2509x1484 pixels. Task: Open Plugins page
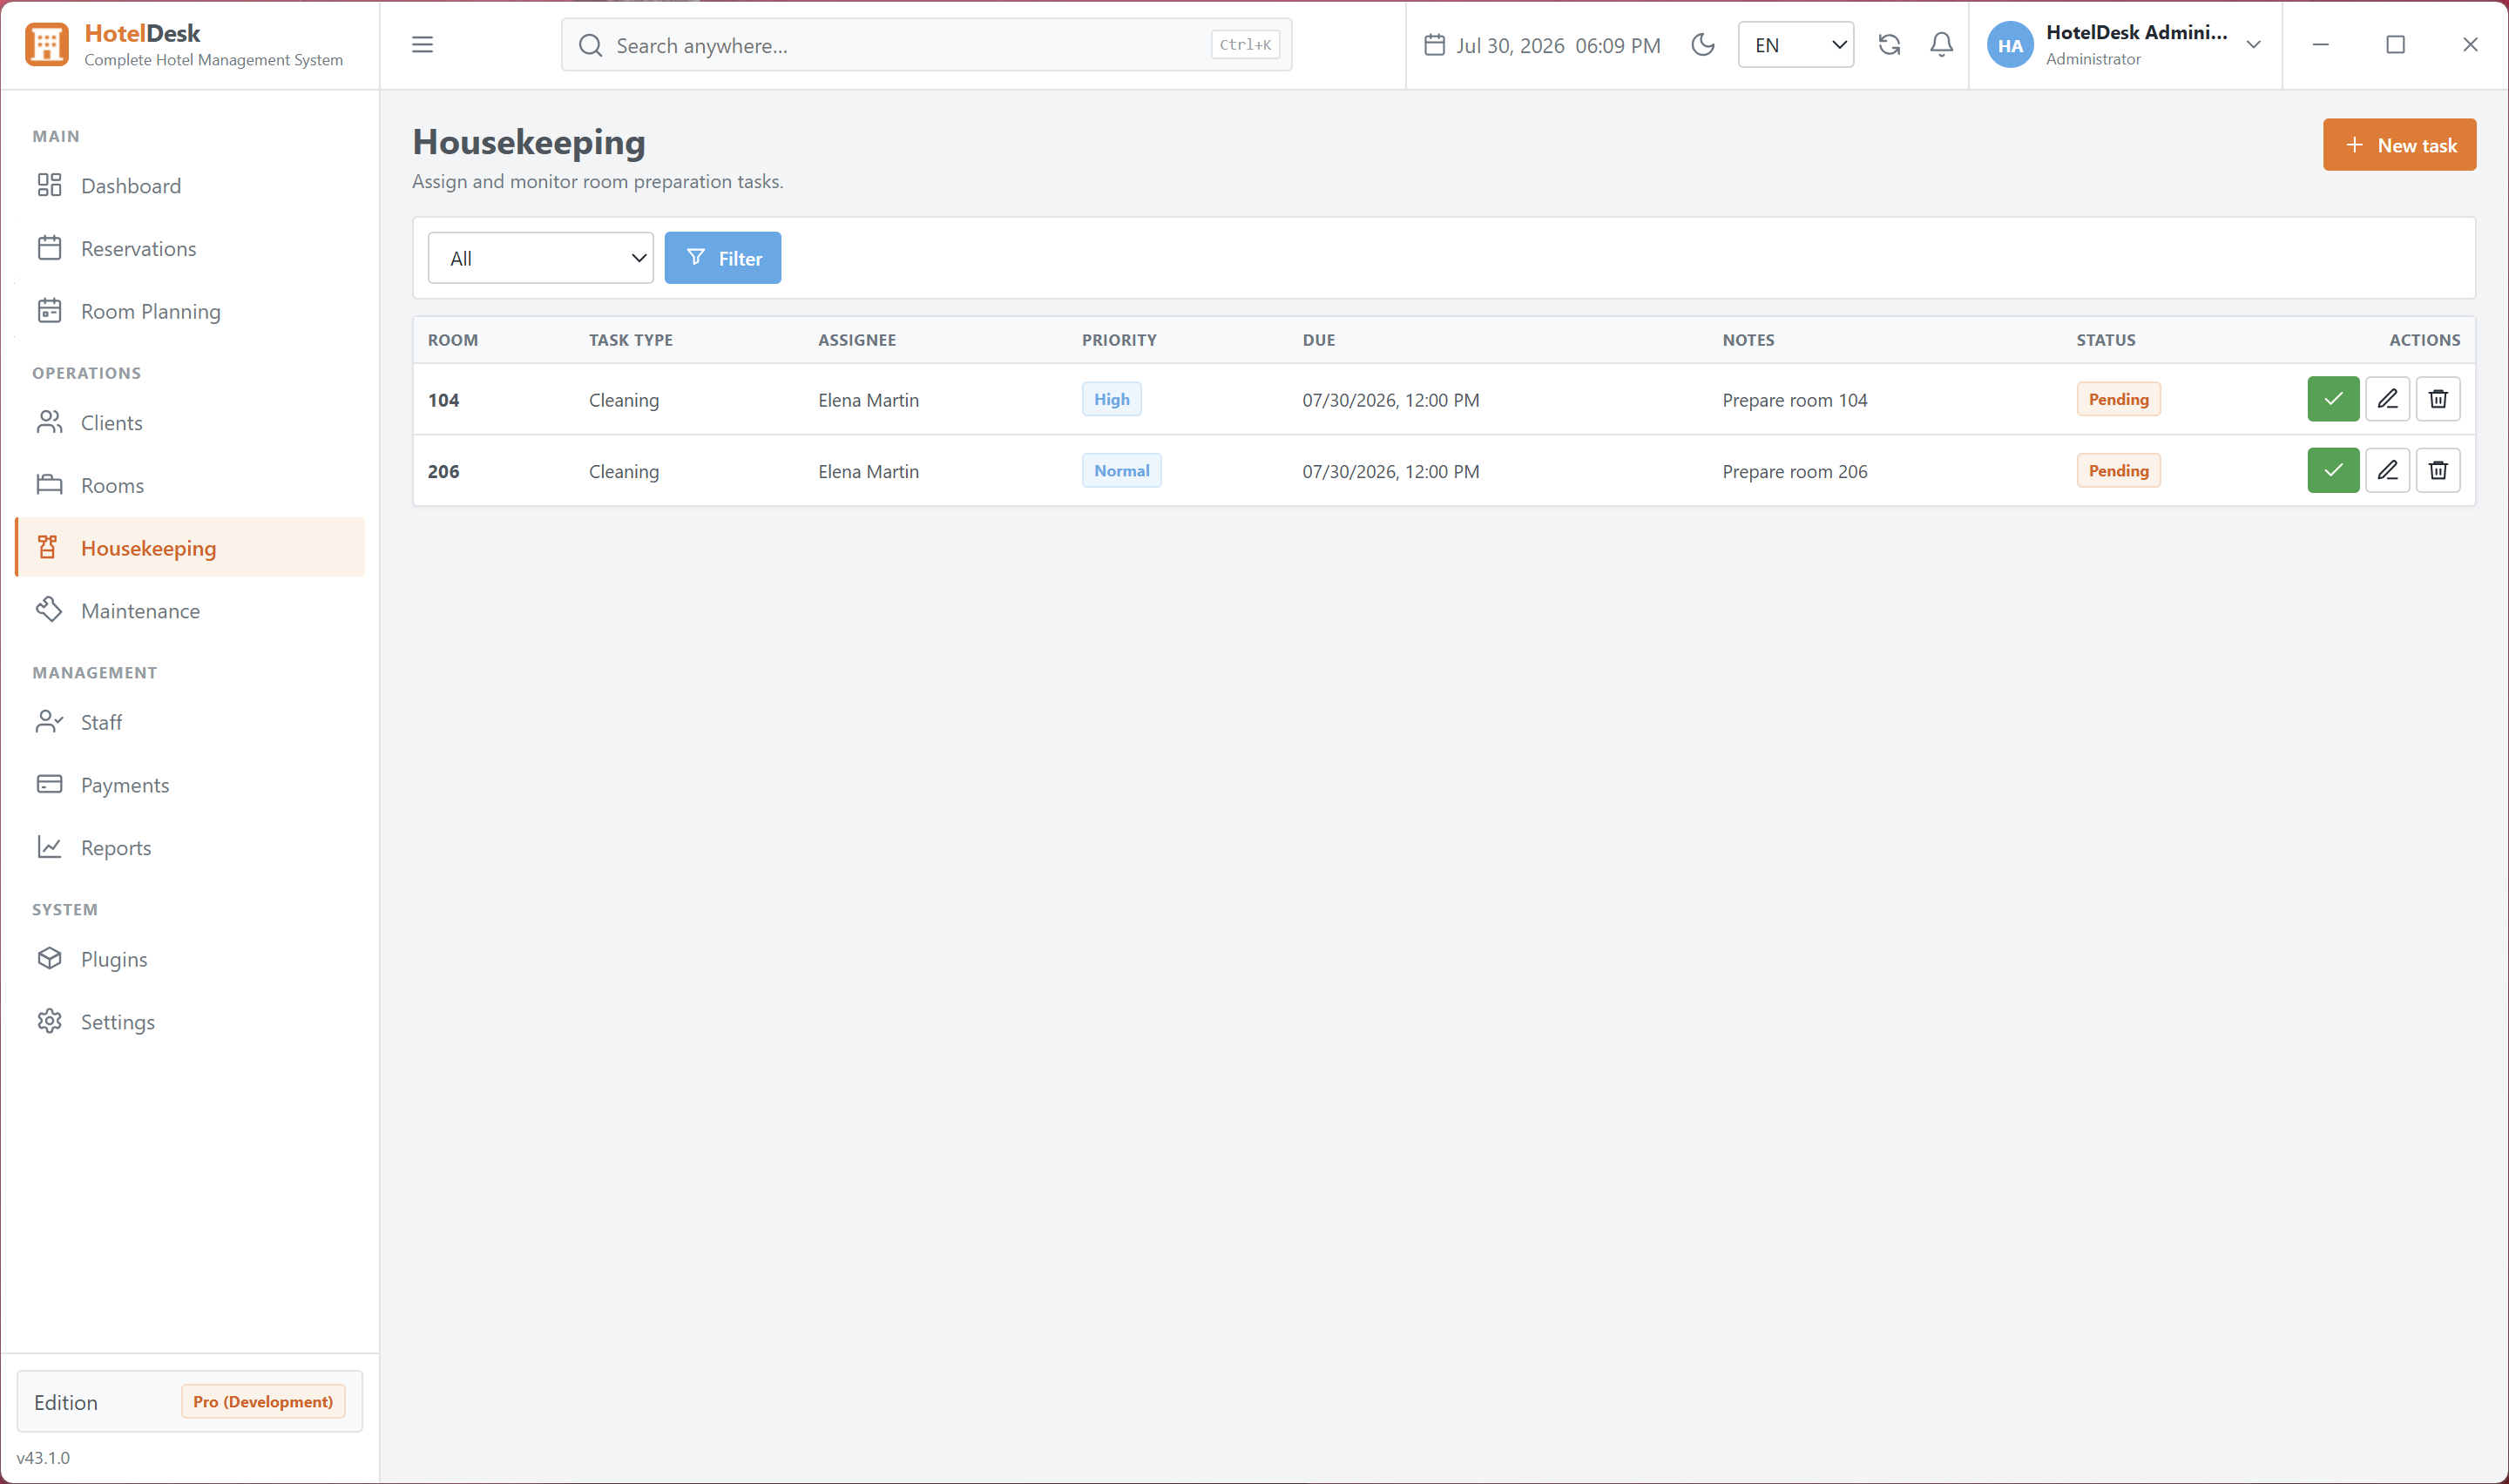click(x=190, y=959)
